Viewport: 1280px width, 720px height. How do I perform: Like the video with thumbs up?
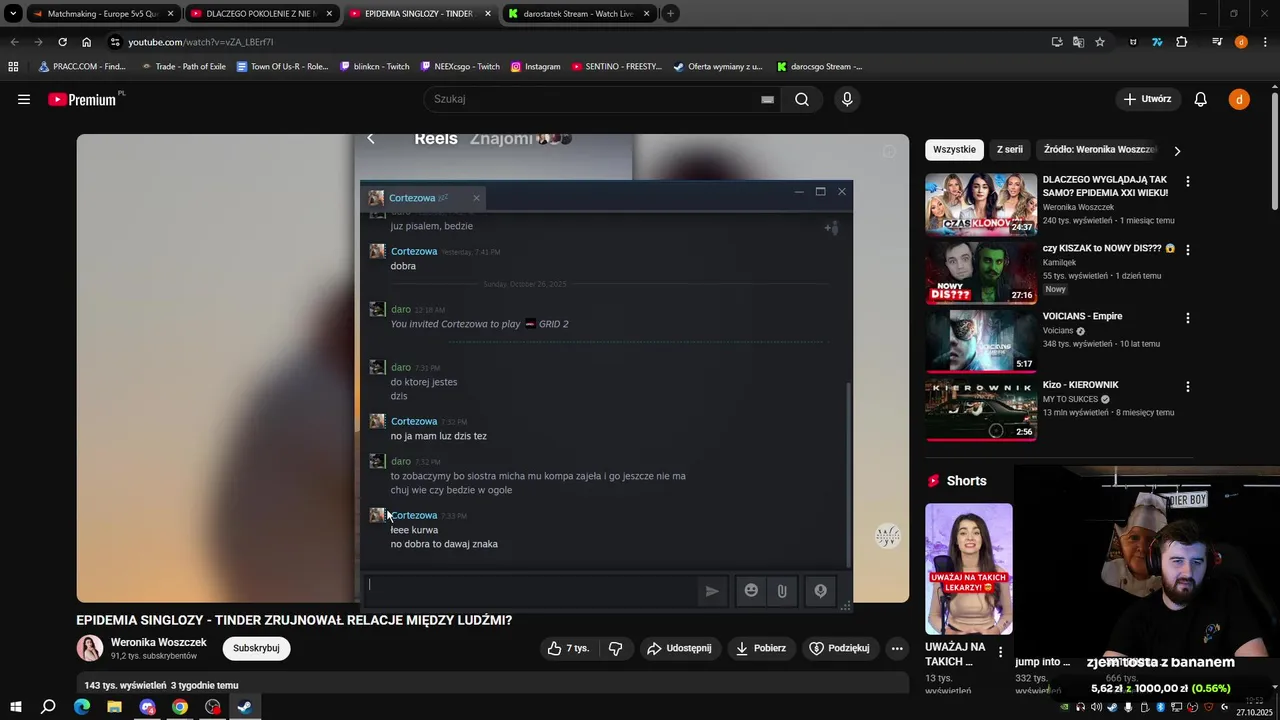568,648
